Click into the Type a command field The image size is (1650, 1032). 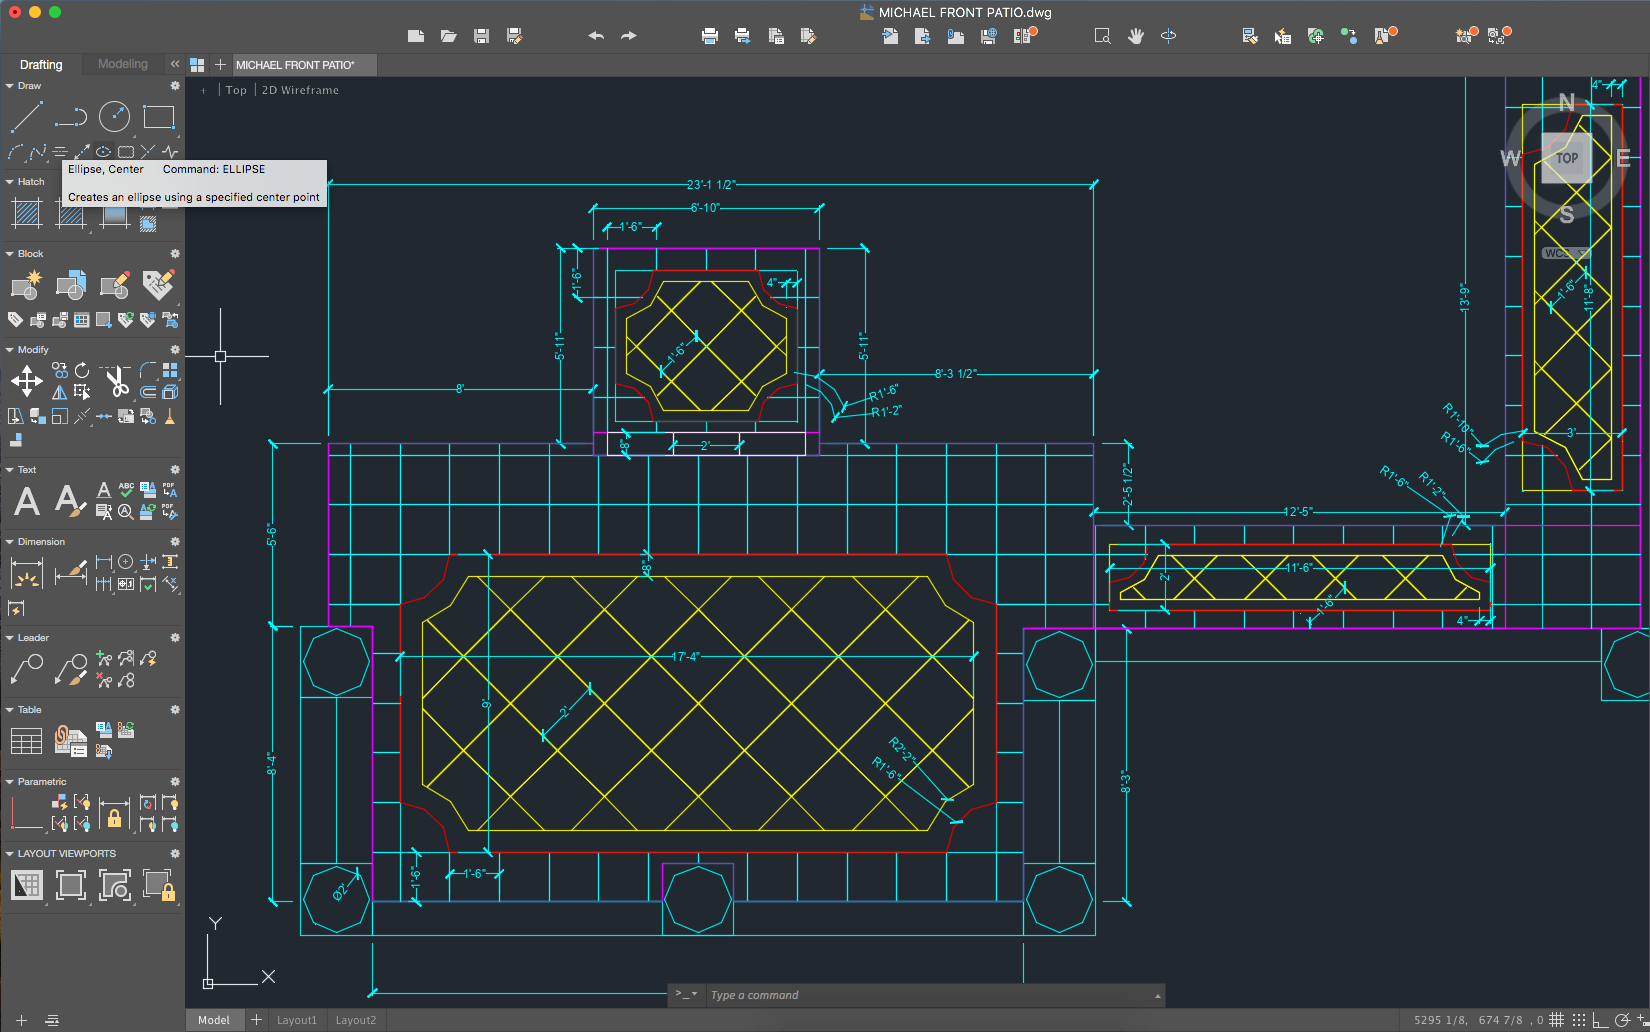(930, 995)
